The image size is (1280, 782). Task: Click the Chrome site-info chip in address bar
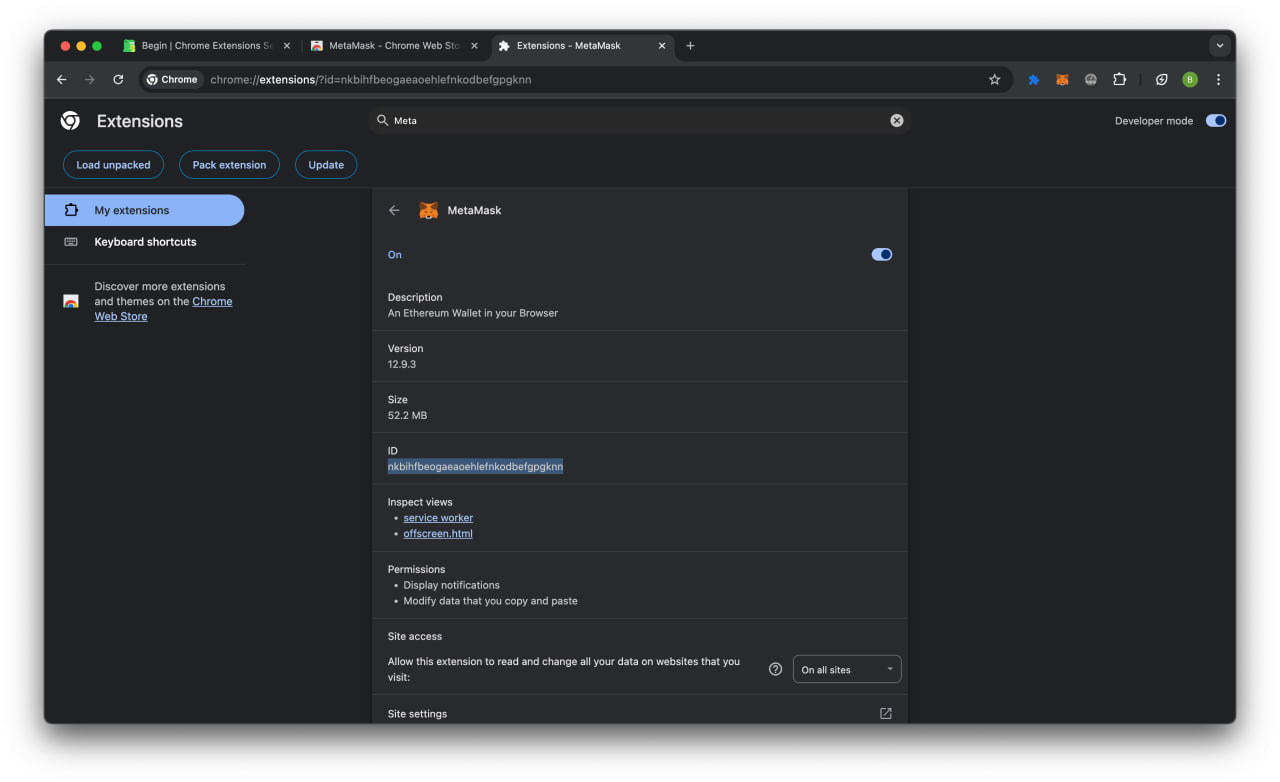coord(173,80)
